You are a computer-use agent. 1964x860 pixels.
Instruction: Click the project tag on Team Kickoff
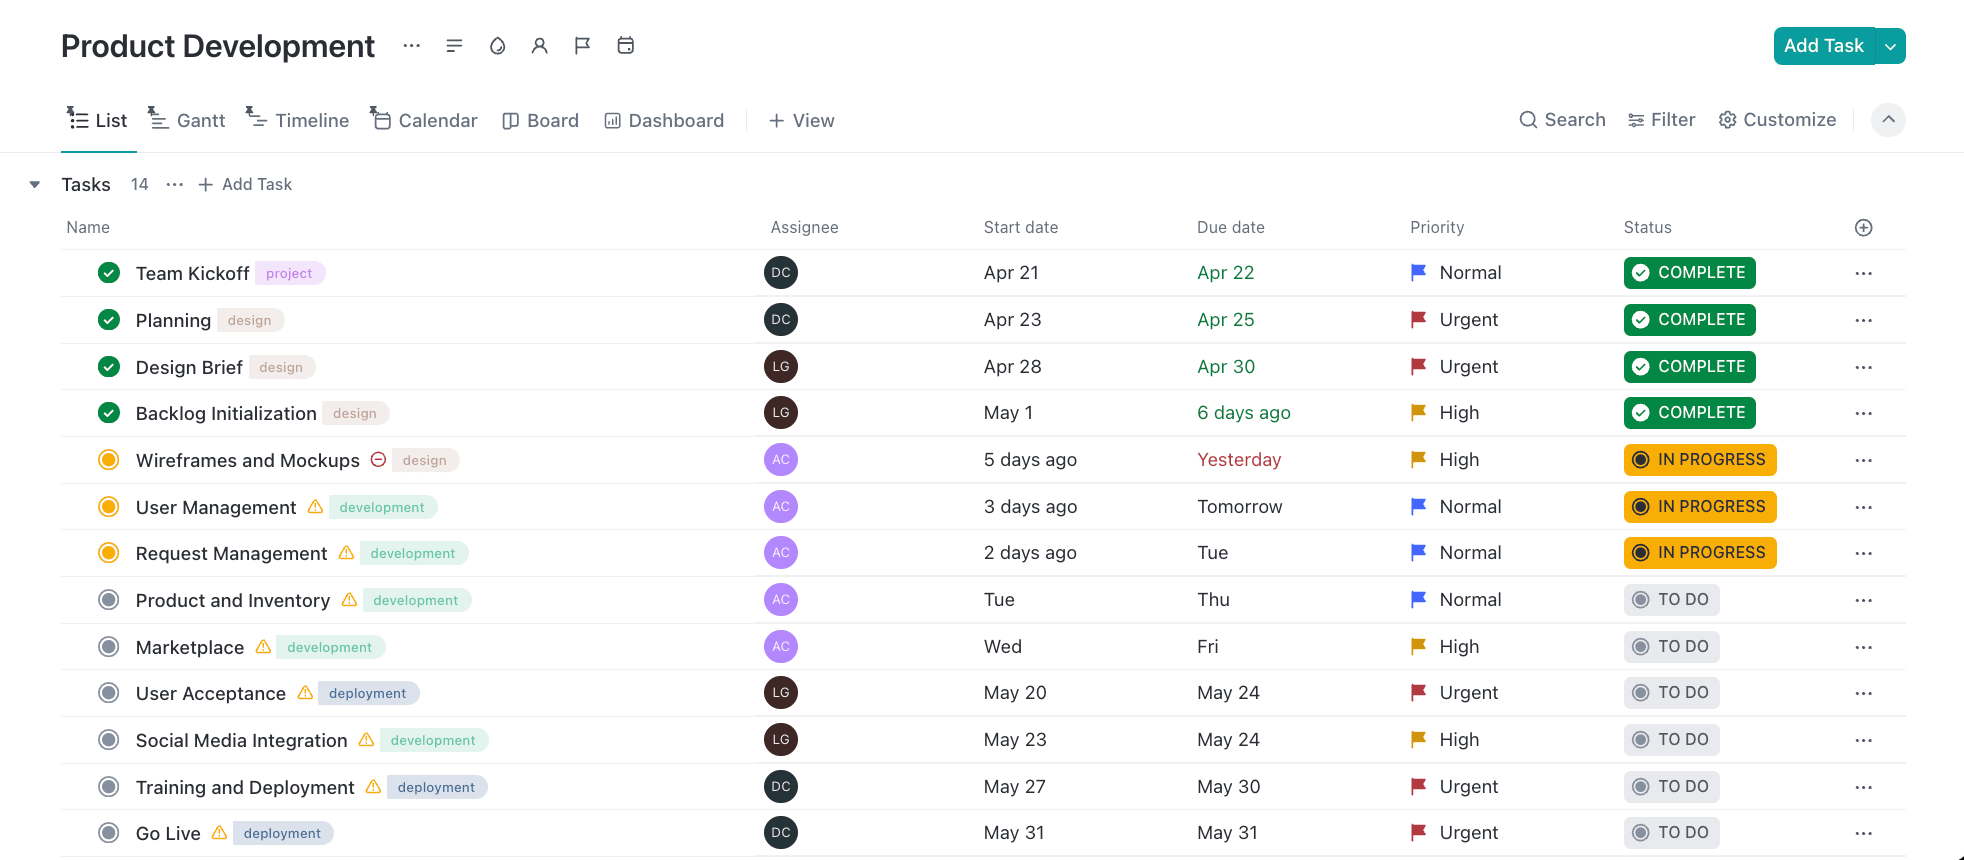pos(289,273)
